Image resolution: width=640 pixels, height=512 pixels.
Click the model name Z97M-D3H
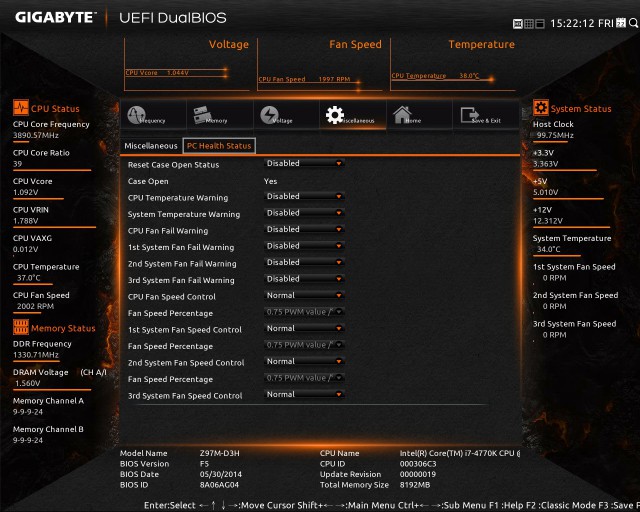point(220,453)
